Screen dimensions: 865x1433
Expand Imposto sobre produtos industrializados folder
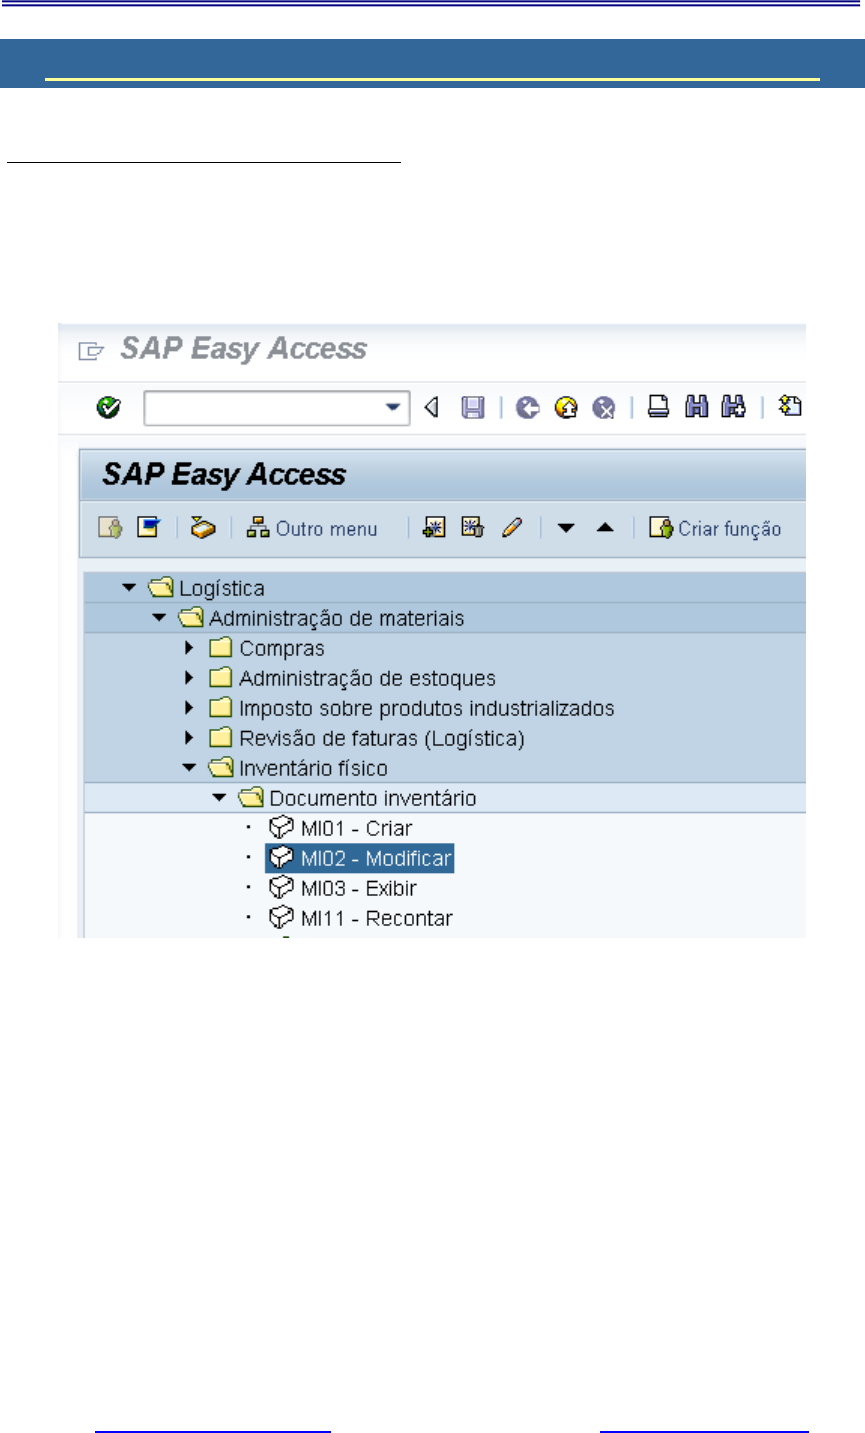point(189,708)
